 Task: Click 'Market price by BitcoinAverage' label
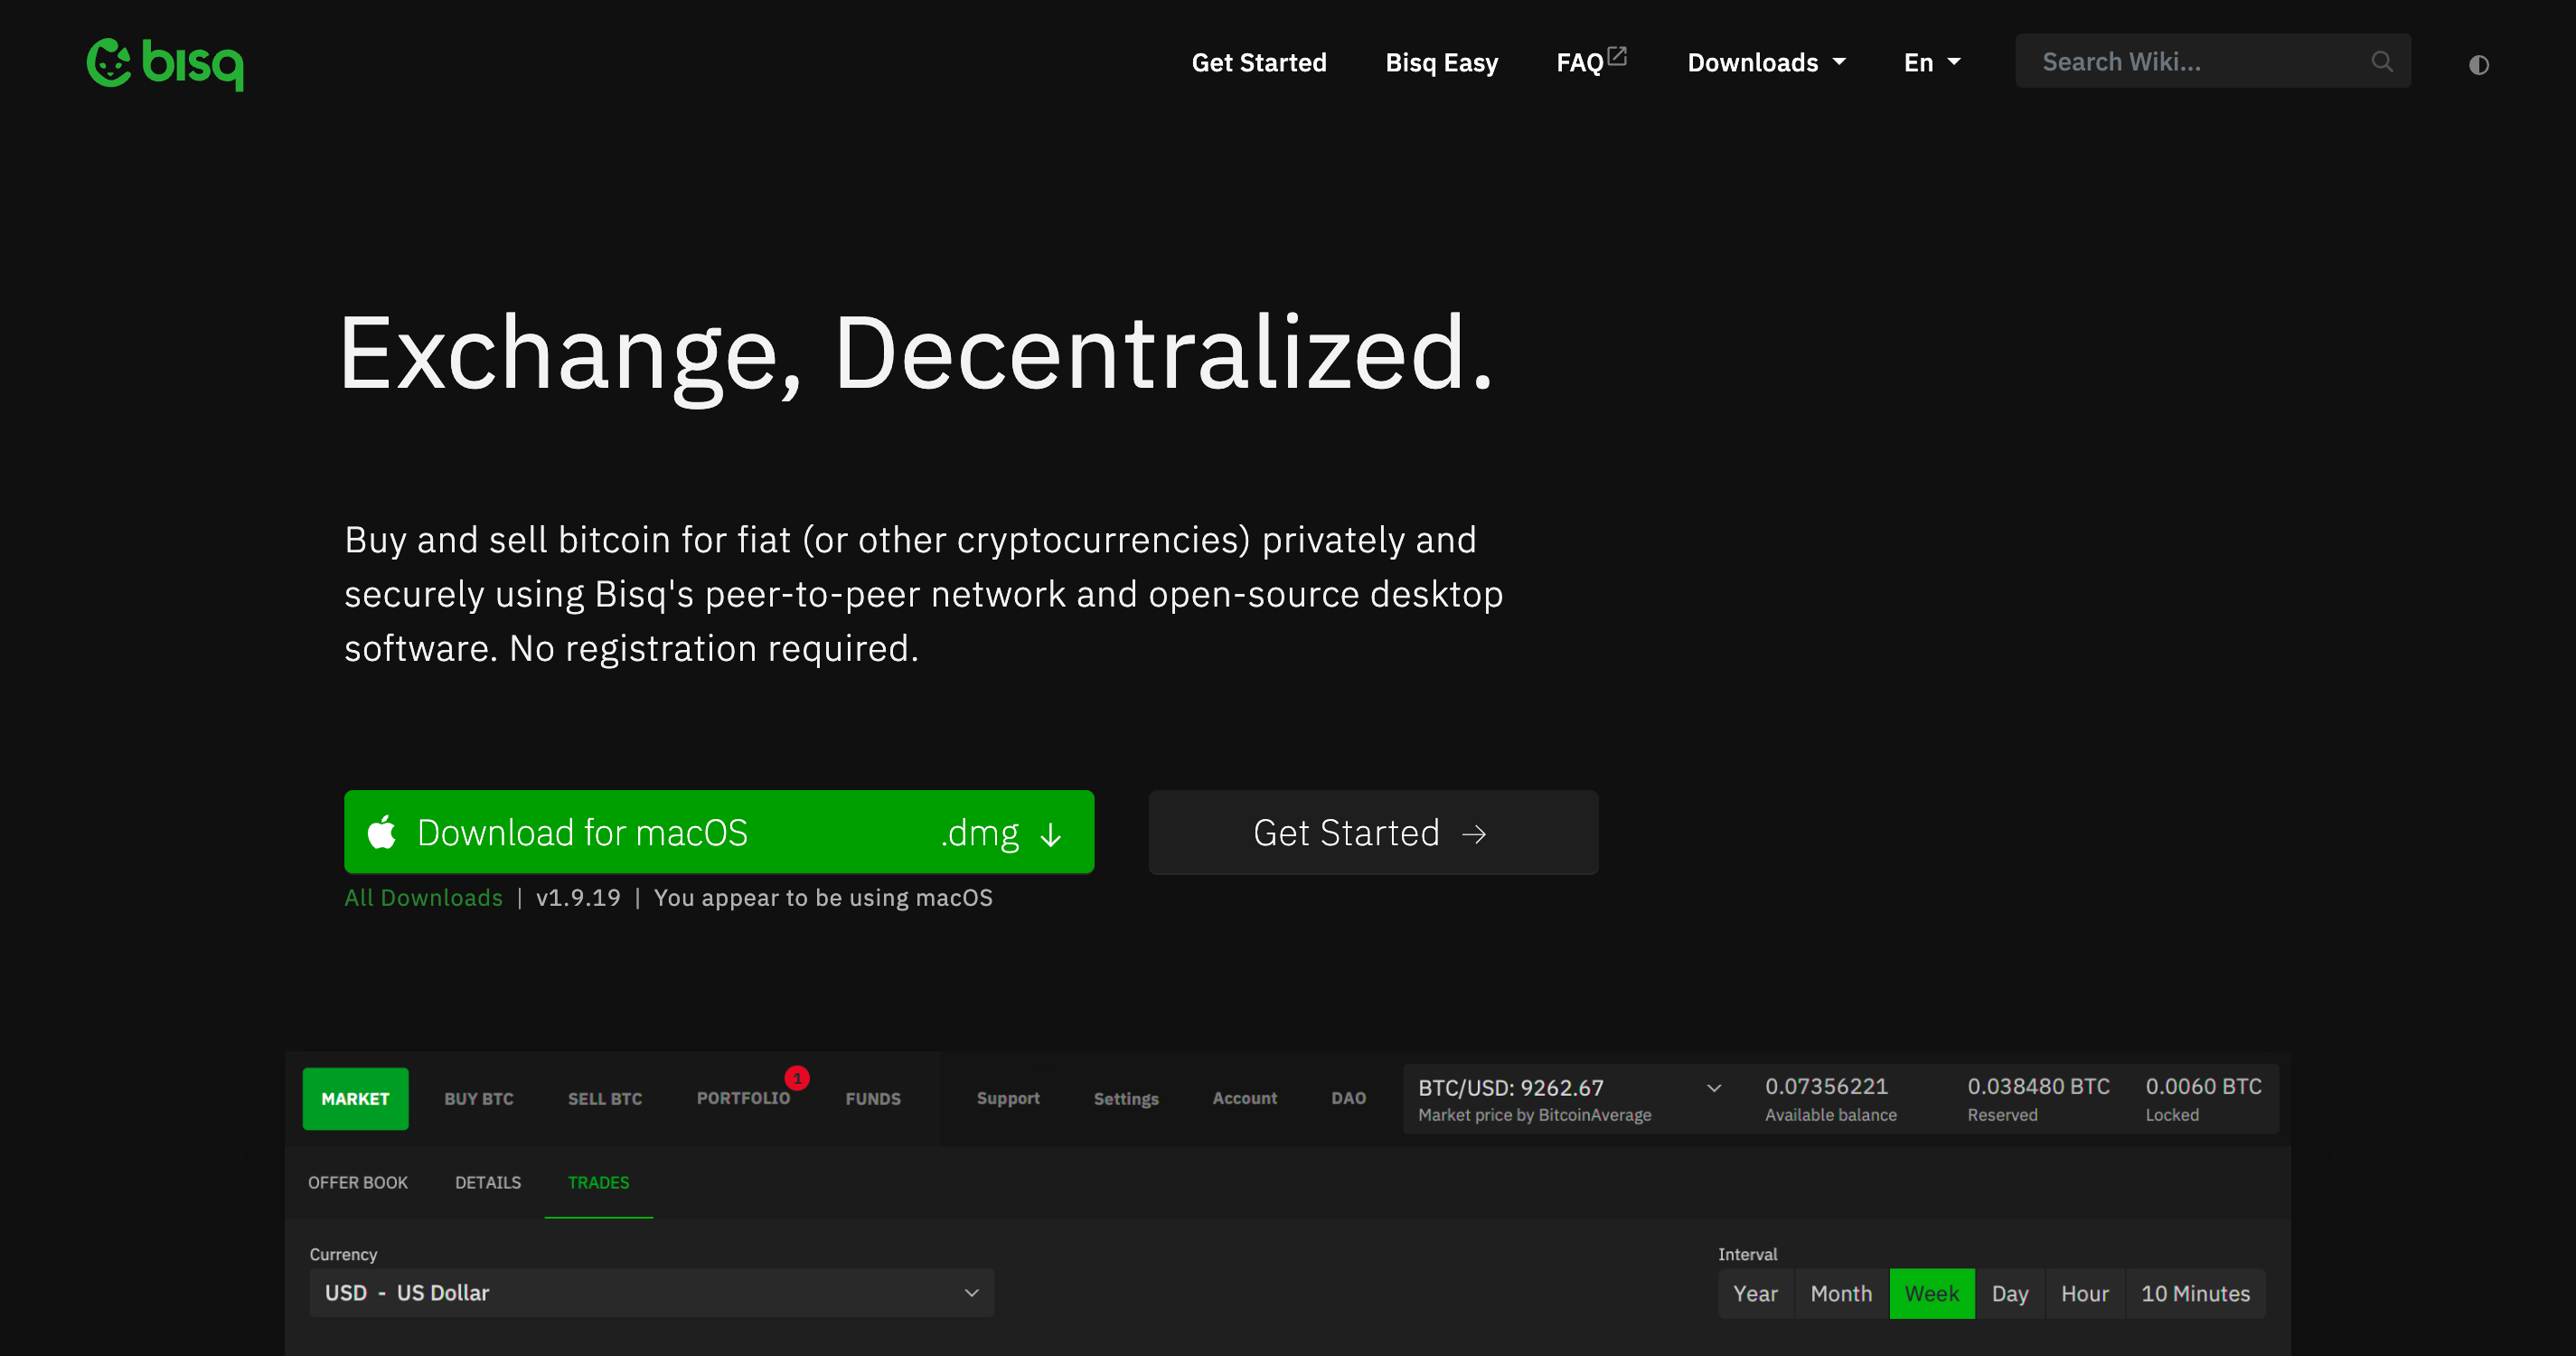[x=1534, y=1115]
